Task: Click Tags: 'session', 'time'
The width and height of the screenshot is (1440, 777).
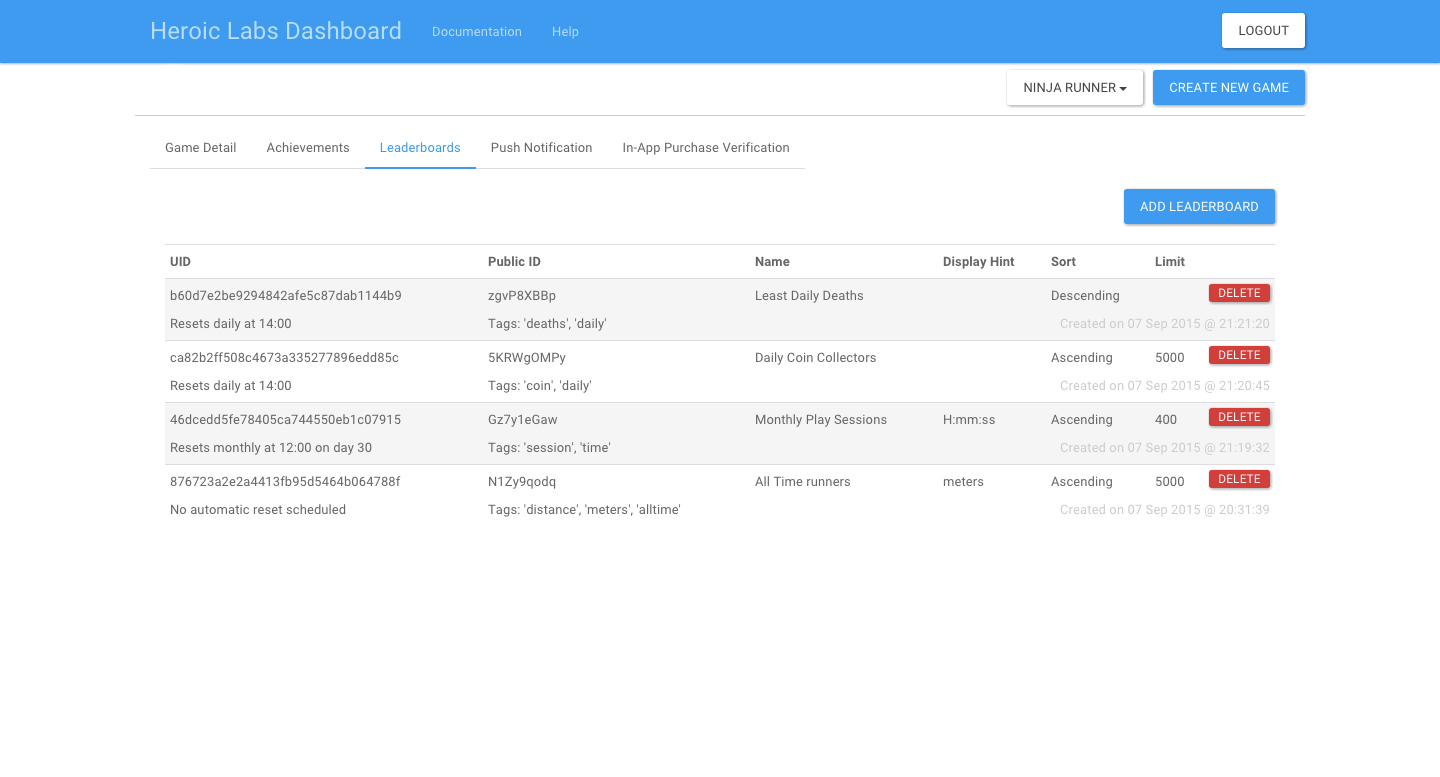Action: (549, 448)
